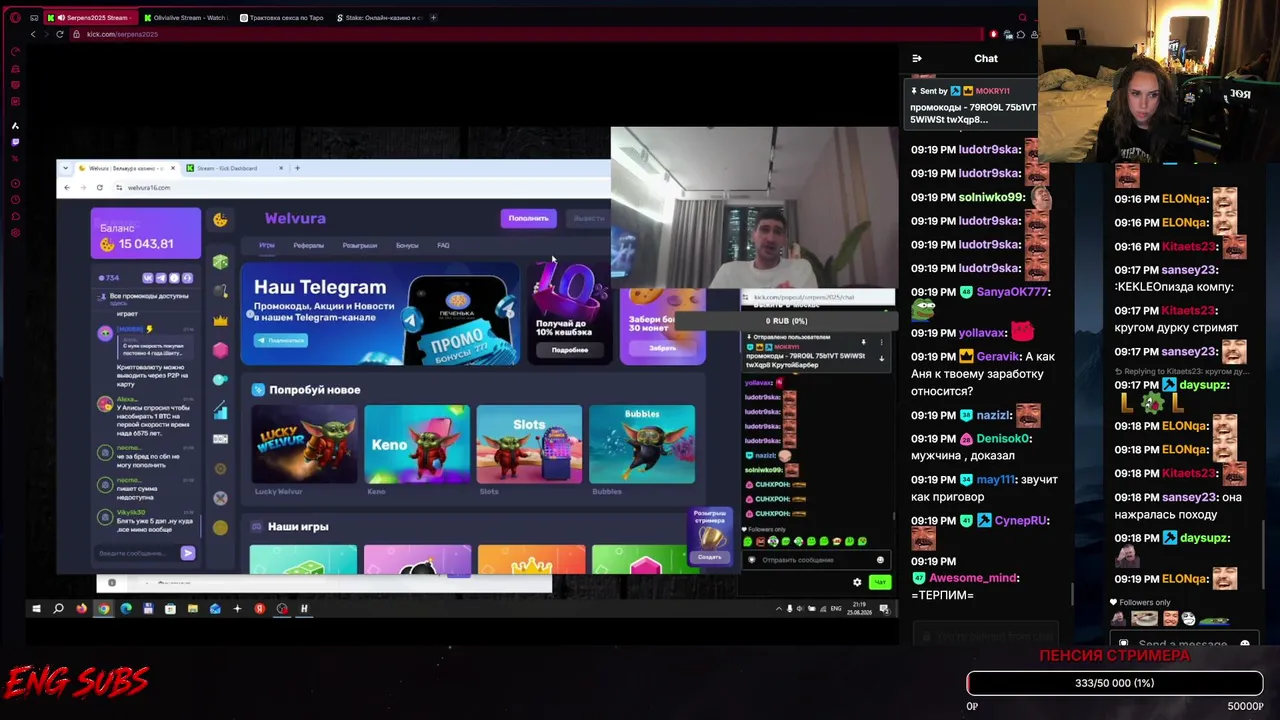The height and width of the screenshot is (720, 1280).
Task: Open the VK social icon in Welvura chat header
Action: [x=148, y=278]
